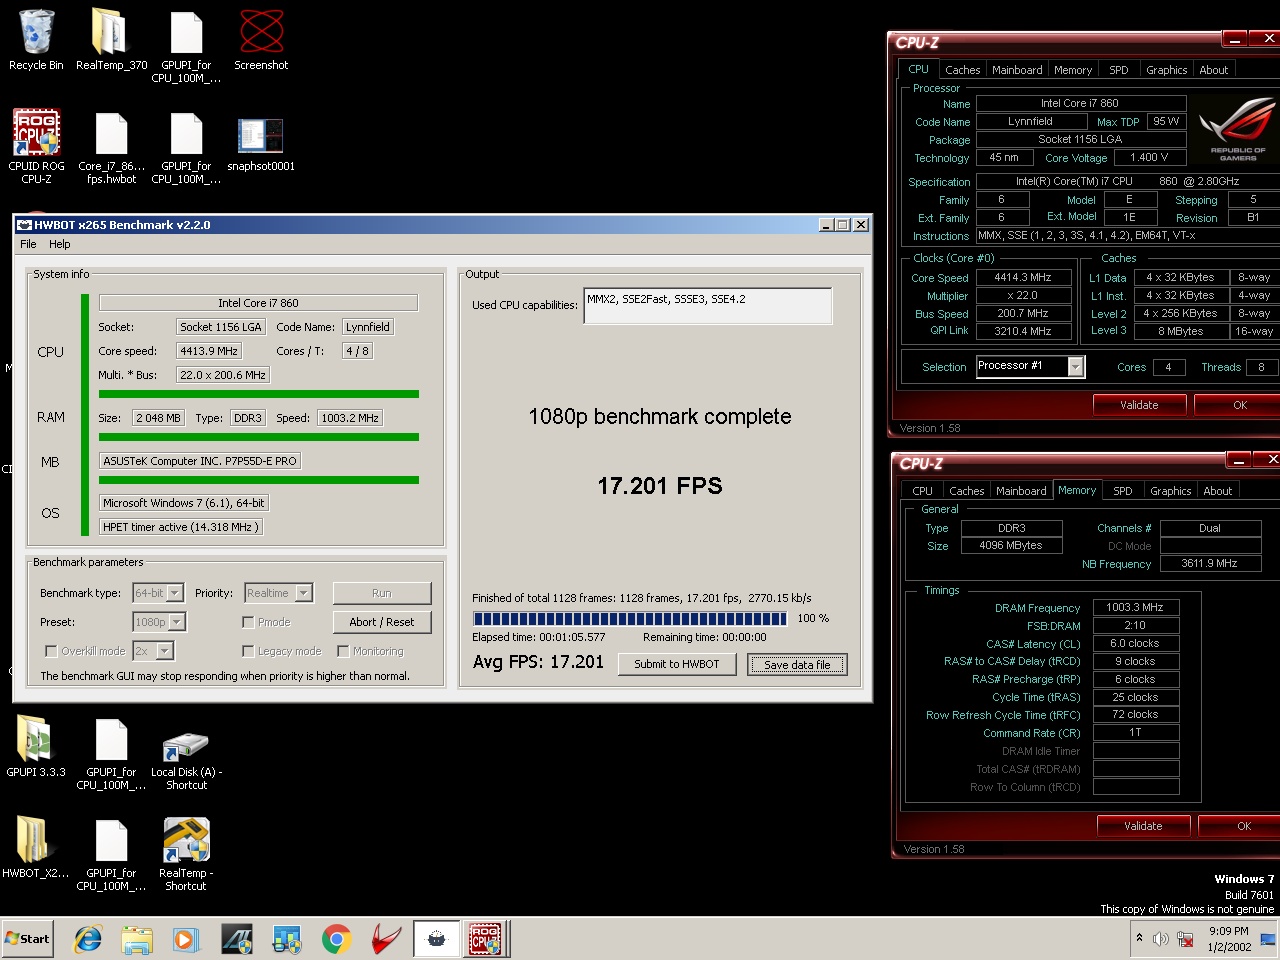This screenshot has width=1280, height=960.
Task: Click the NB Frequency 3611.9 MHz value
Action: [1209, 563]
